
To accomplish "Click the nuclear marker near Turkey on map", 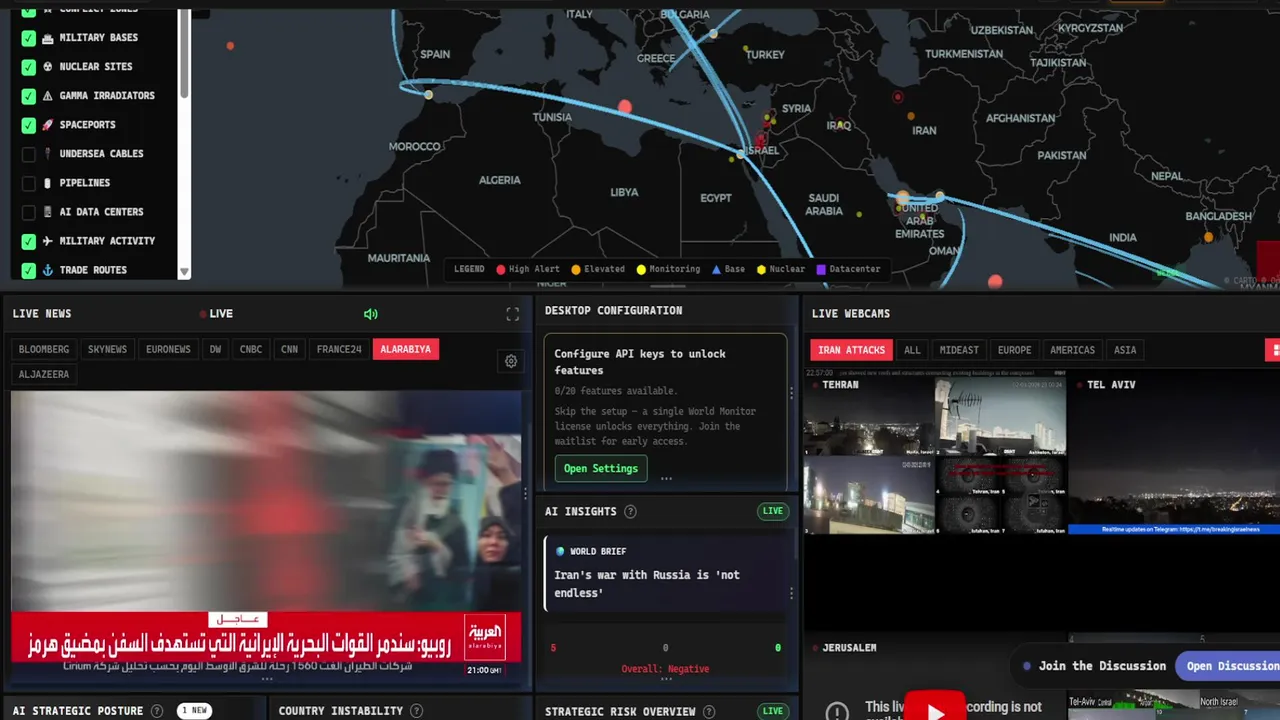I will (x=746, y=48).
